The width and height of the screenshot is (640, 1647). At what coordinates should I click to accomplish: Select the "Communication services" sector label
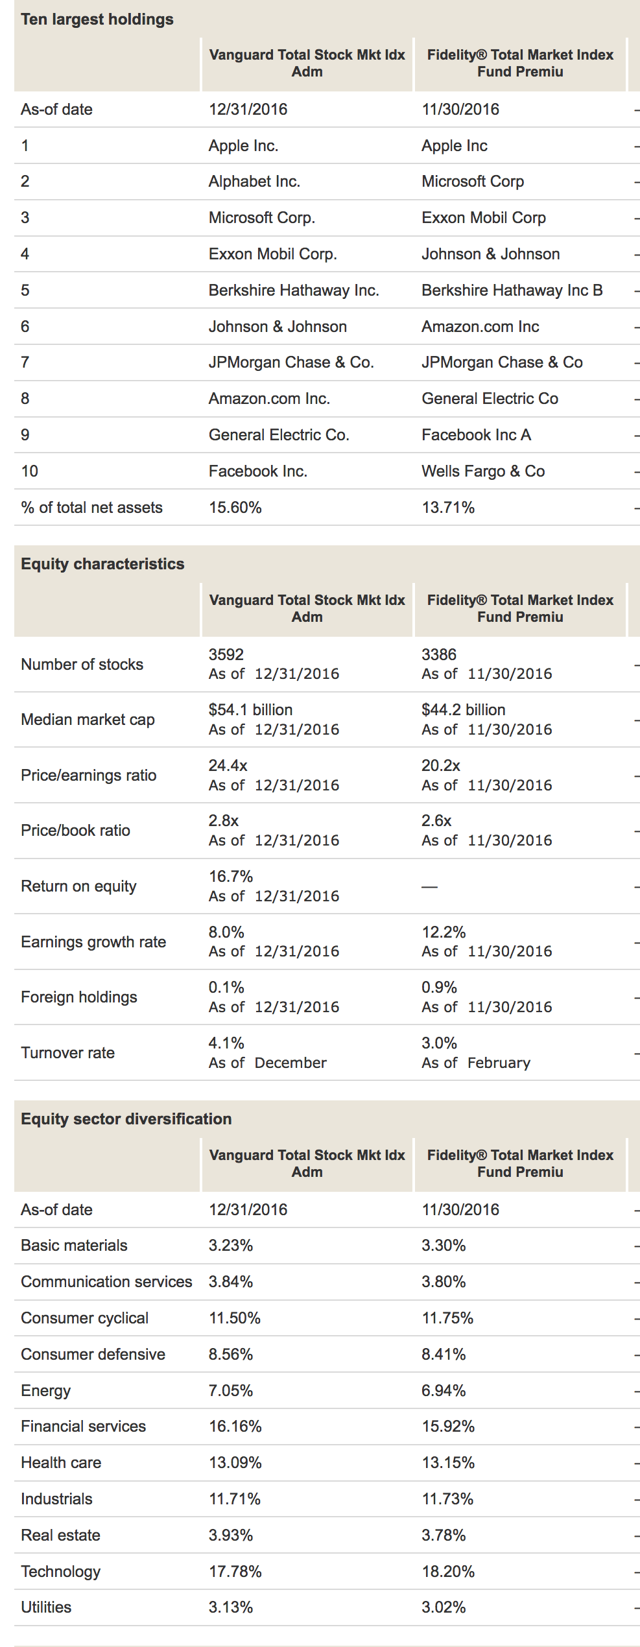click(107, 1282)
